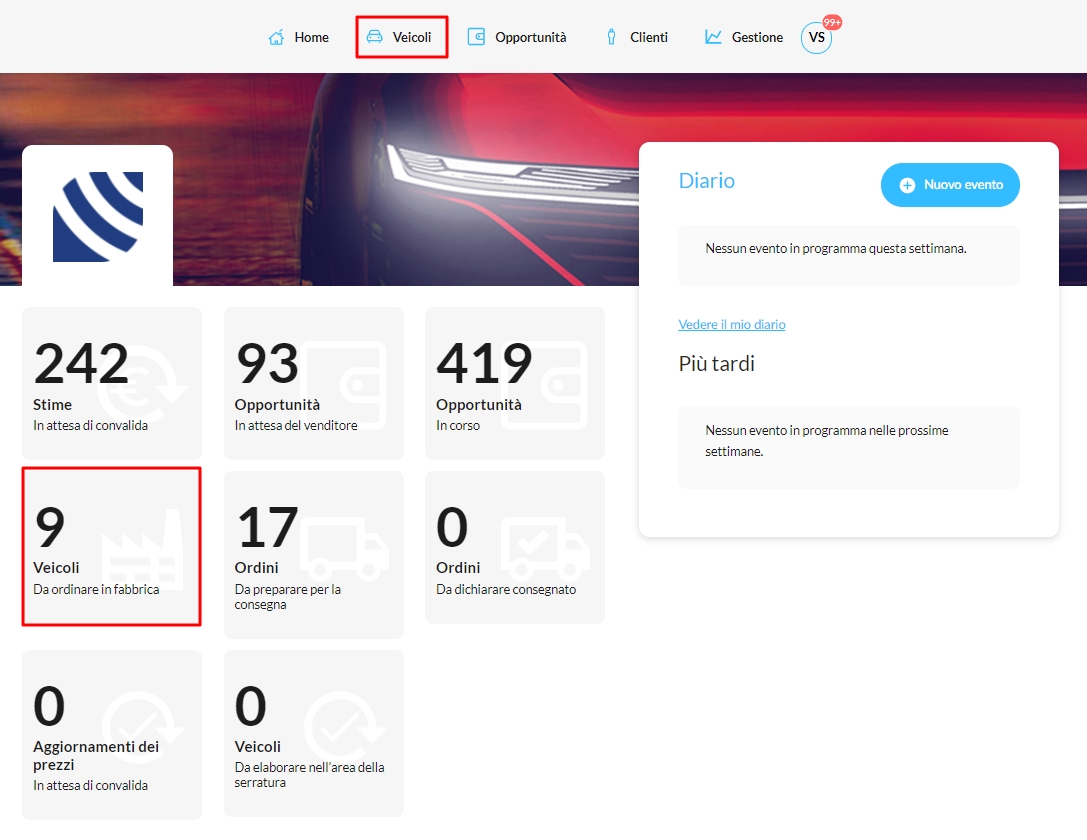Click the car icon next to Veicoli

374,37
